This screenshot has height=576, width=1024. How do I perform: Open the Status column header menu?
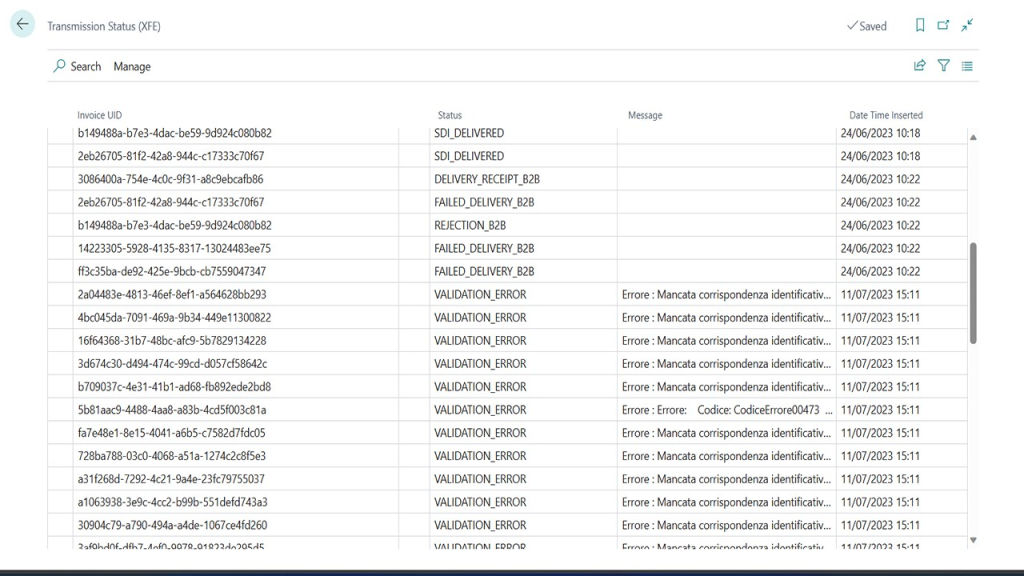tap(450, 115)
